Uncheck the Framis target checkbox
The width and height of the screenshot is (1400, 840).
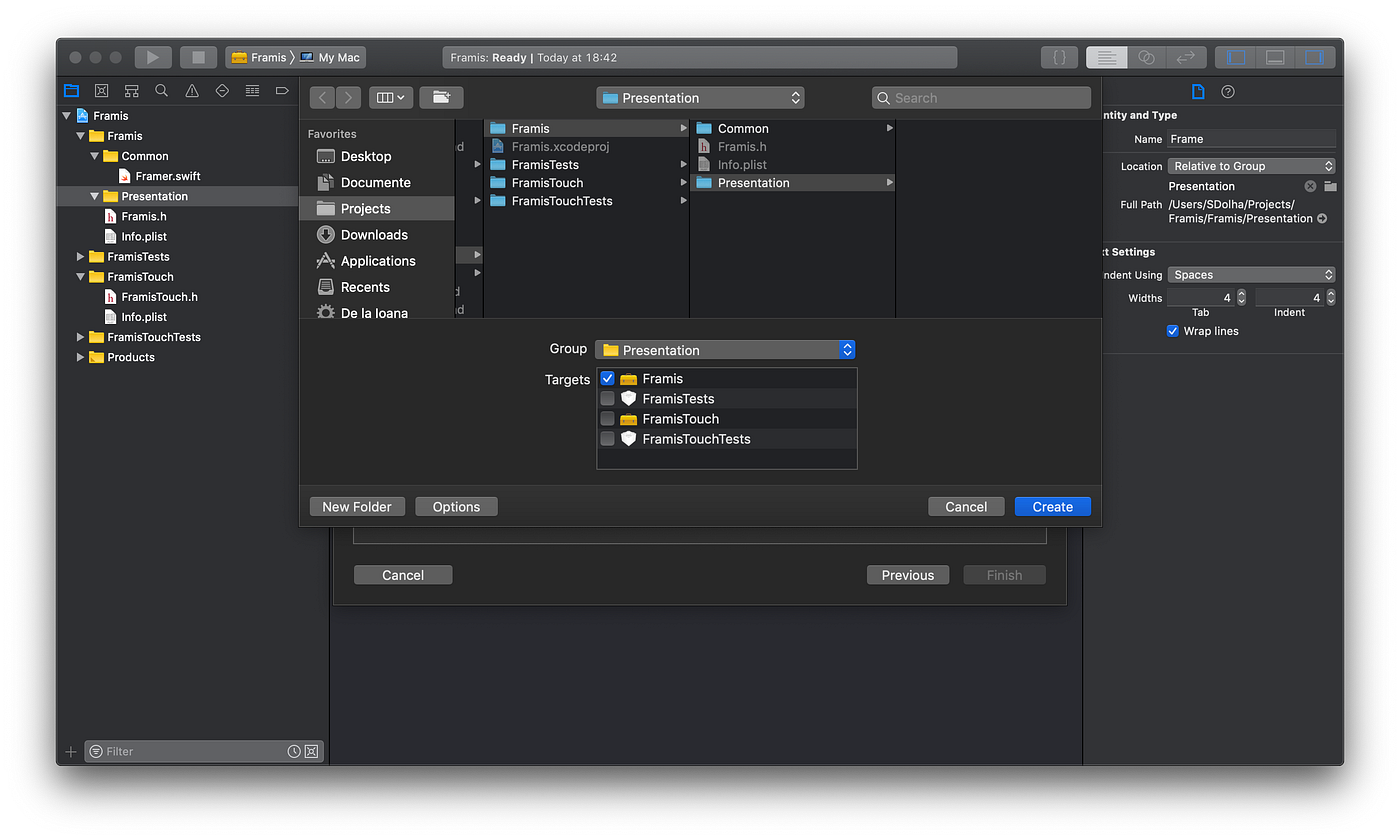coord(607,378)
